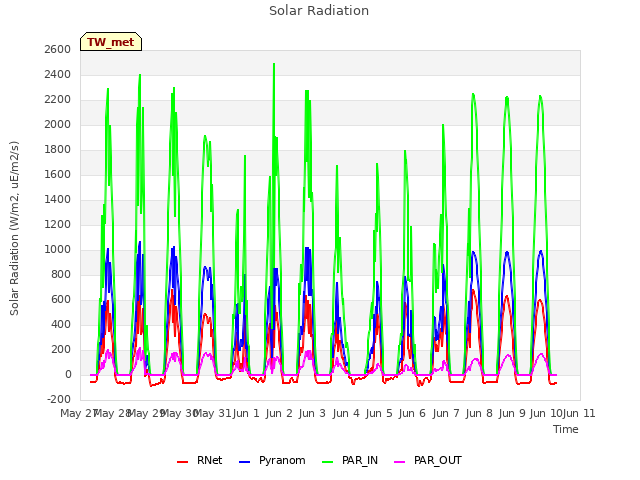The height and width of the screenshot is (480, 640).
Task: Click the 1000 y-axis tick label
Action: pyautogui.click(x=58, y=249)
